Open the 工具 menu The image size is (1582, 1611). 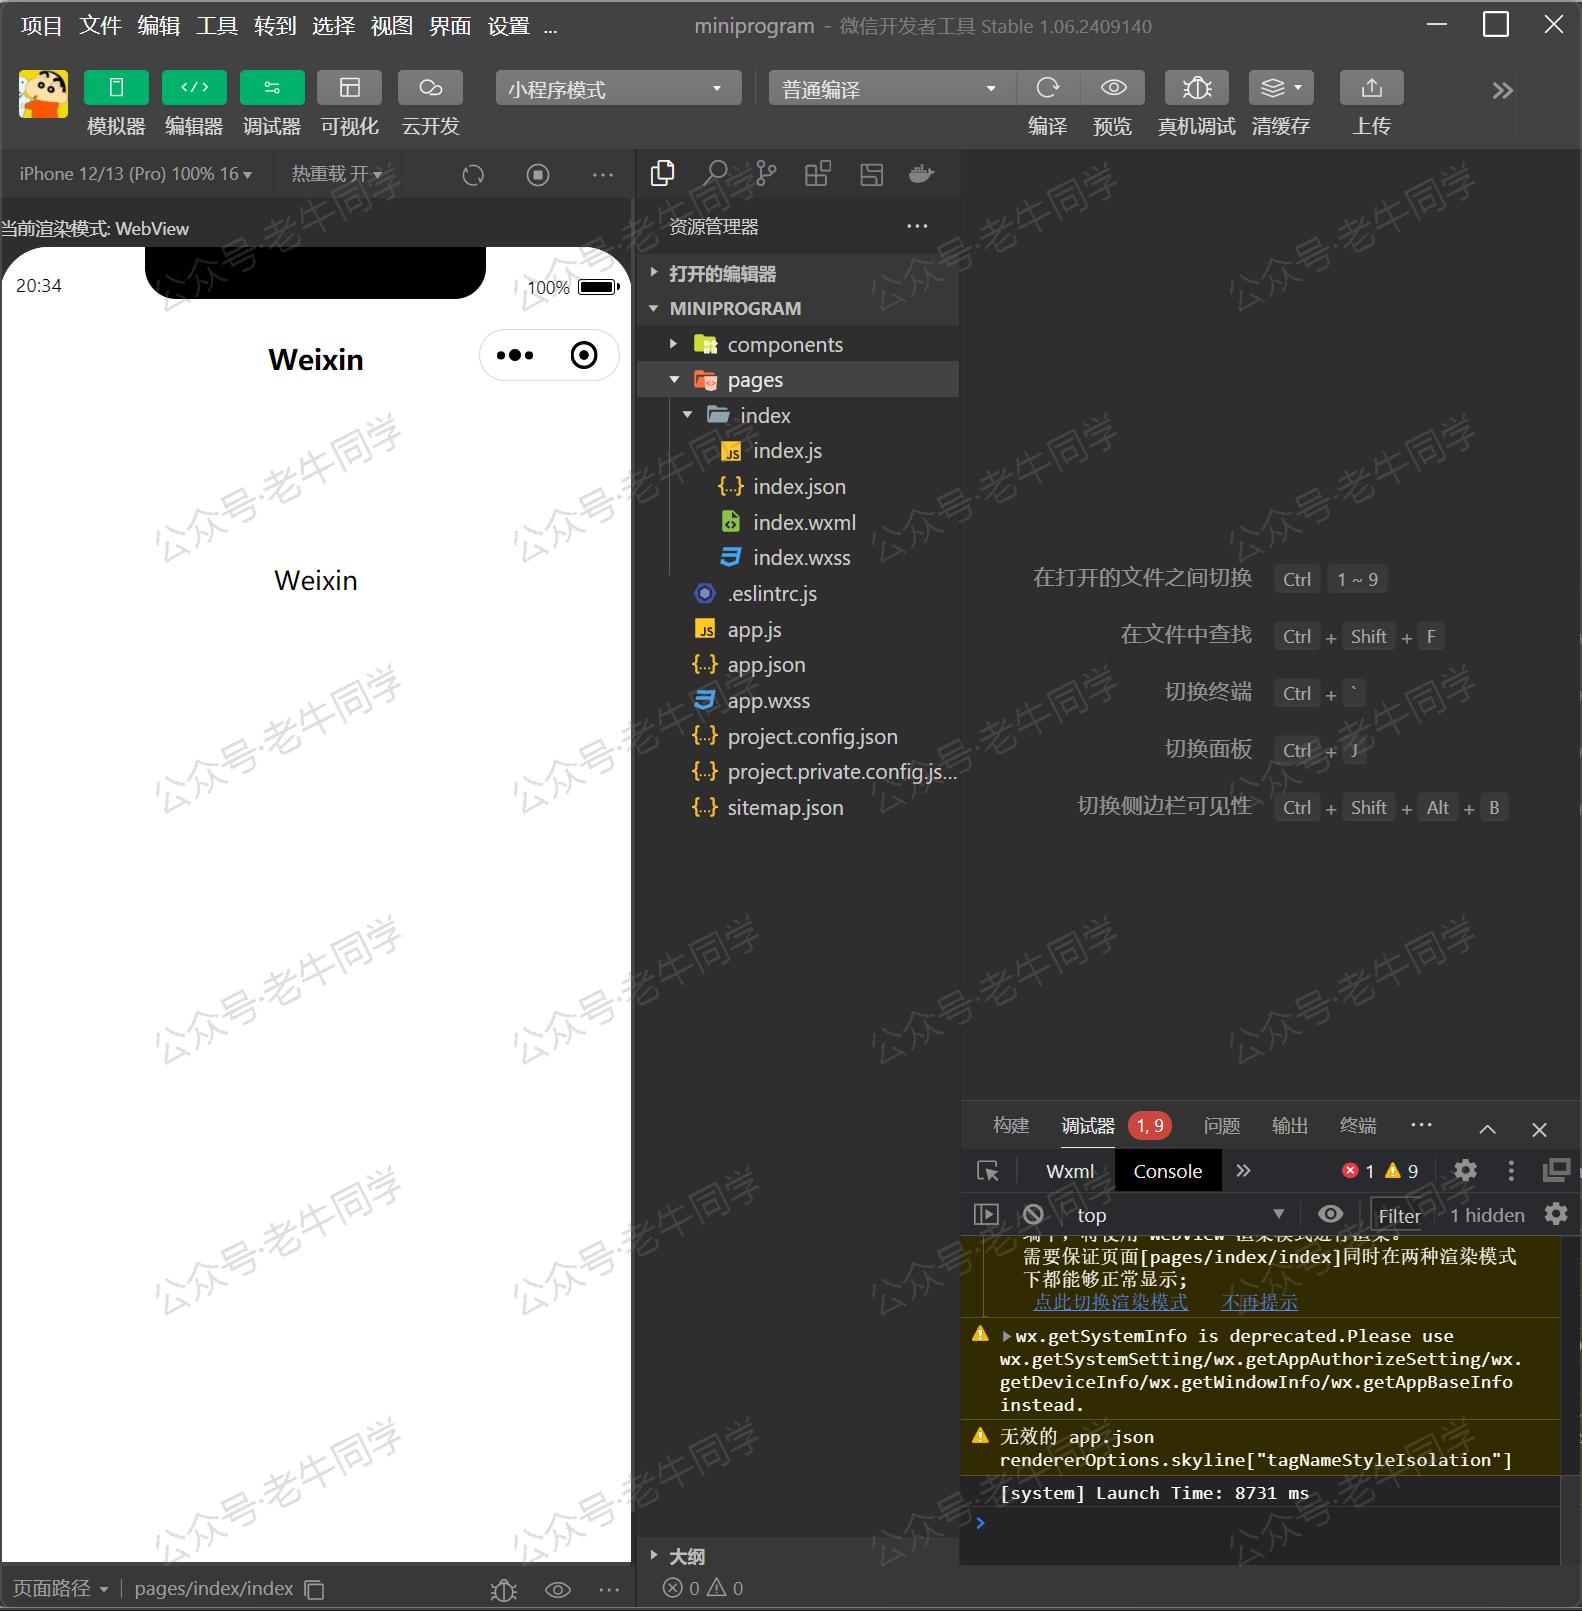click(x=217, y=26)
